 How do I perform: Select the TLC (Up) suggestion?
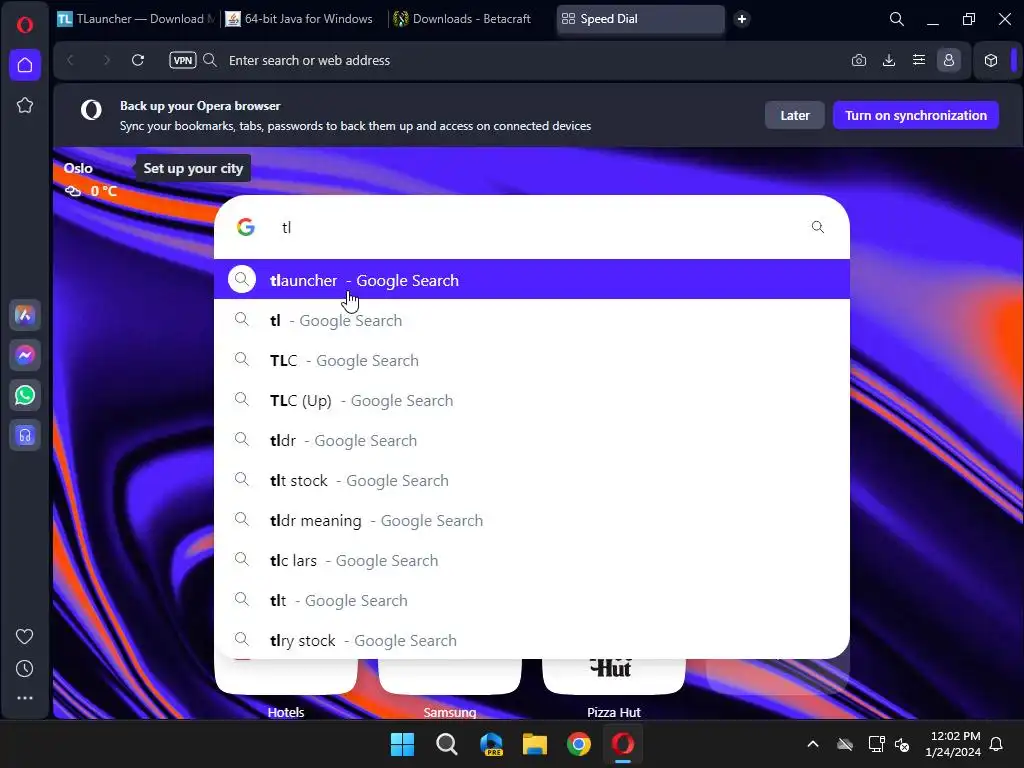(532, 400)
